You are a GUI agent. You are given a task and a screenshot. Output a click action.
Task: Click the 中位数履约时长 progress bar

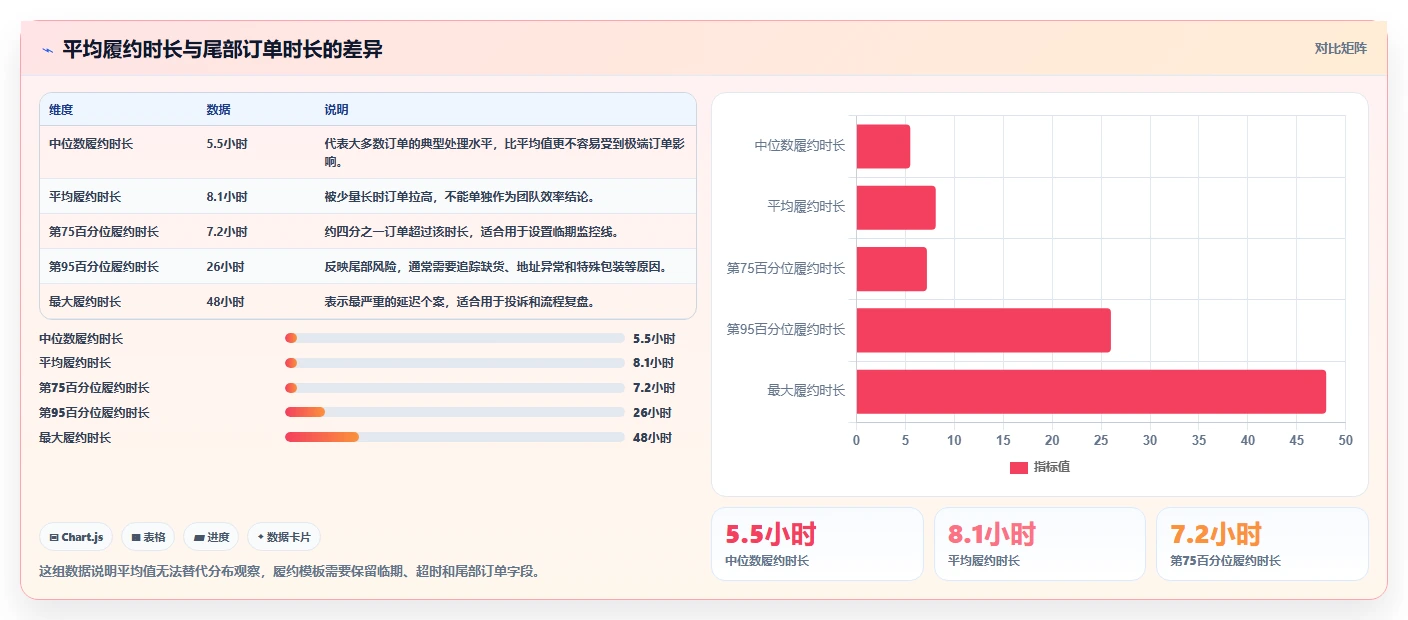[455, 338]
